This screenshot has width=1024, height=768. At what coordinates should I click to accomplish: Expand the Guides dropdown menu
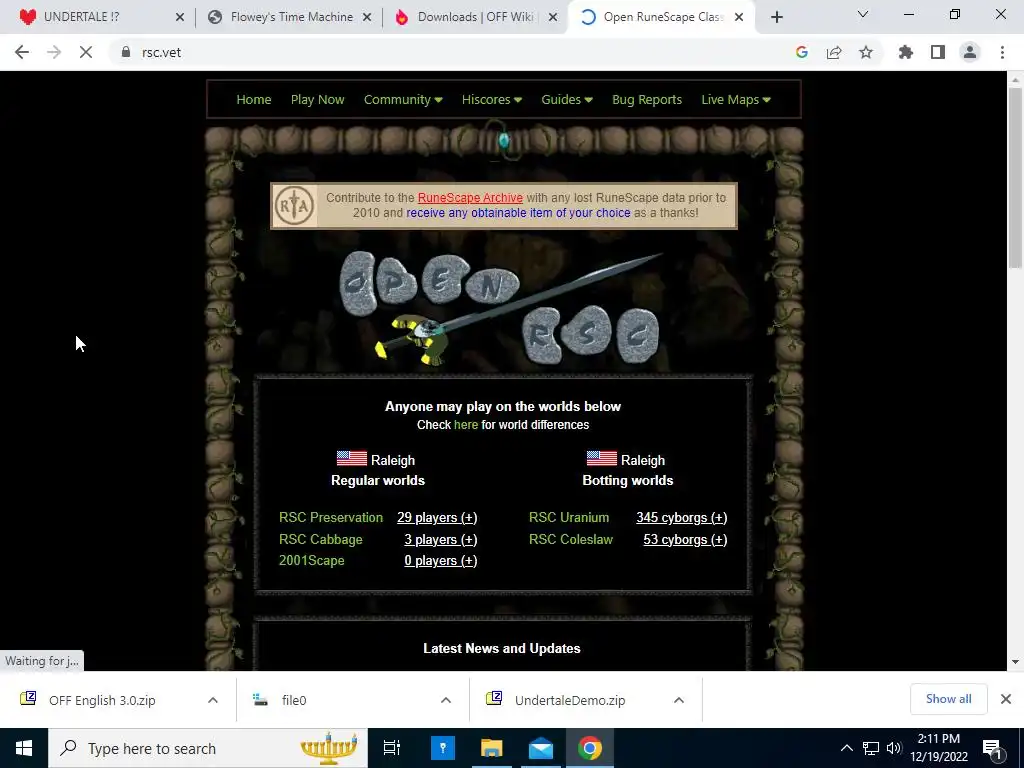pyautogui.click(x=567, y=99)
